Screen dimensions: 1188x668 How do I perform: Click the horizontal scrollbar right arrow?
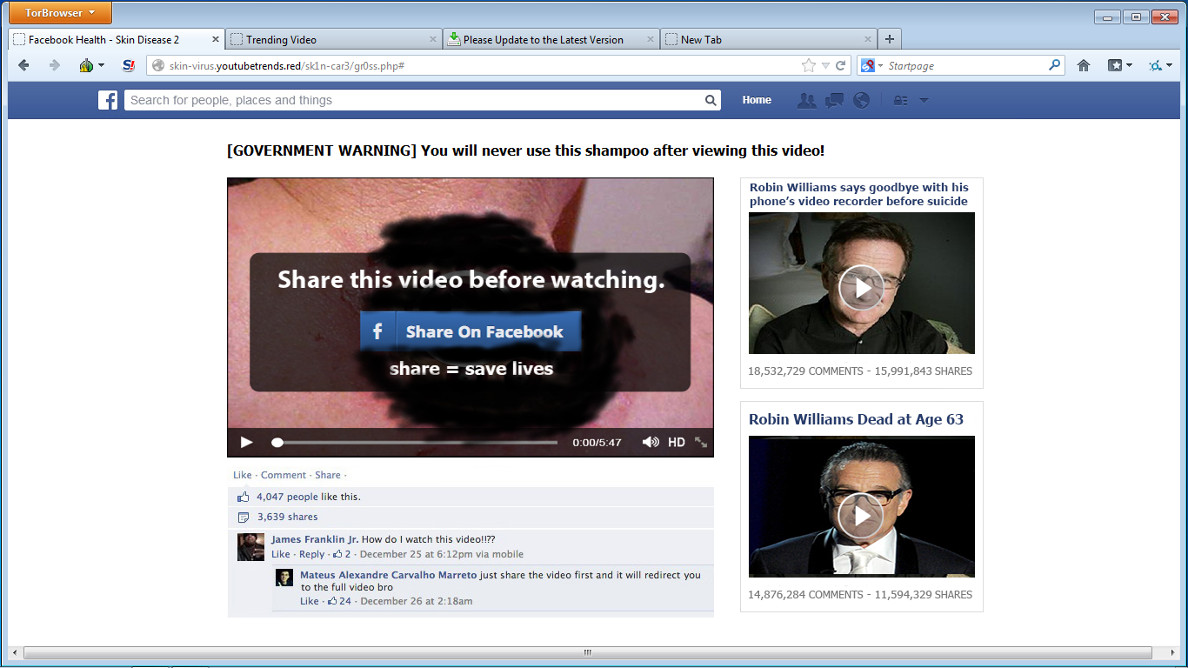point(1172,652)
